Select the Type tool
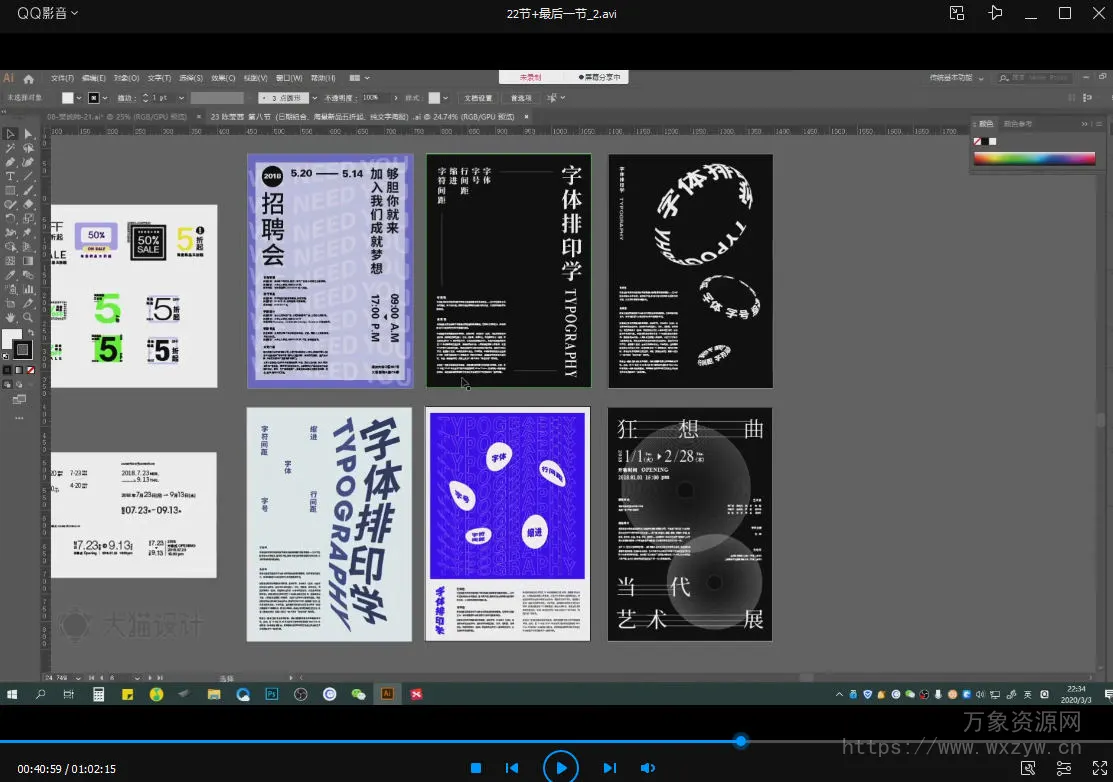The image size is (1113, 782). [x=10, y=176]
